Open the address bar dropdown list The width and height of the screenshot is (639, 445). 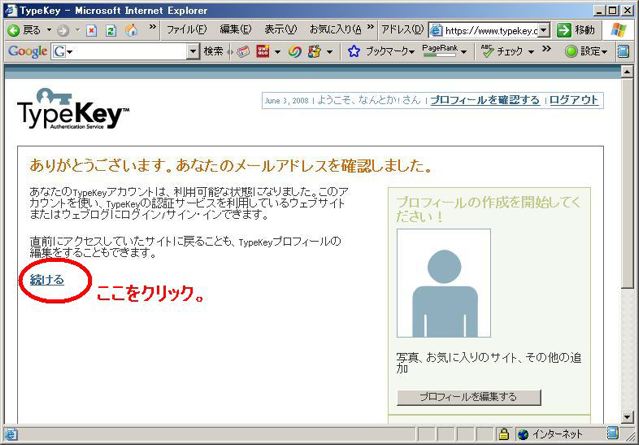[x=545, y=31]
